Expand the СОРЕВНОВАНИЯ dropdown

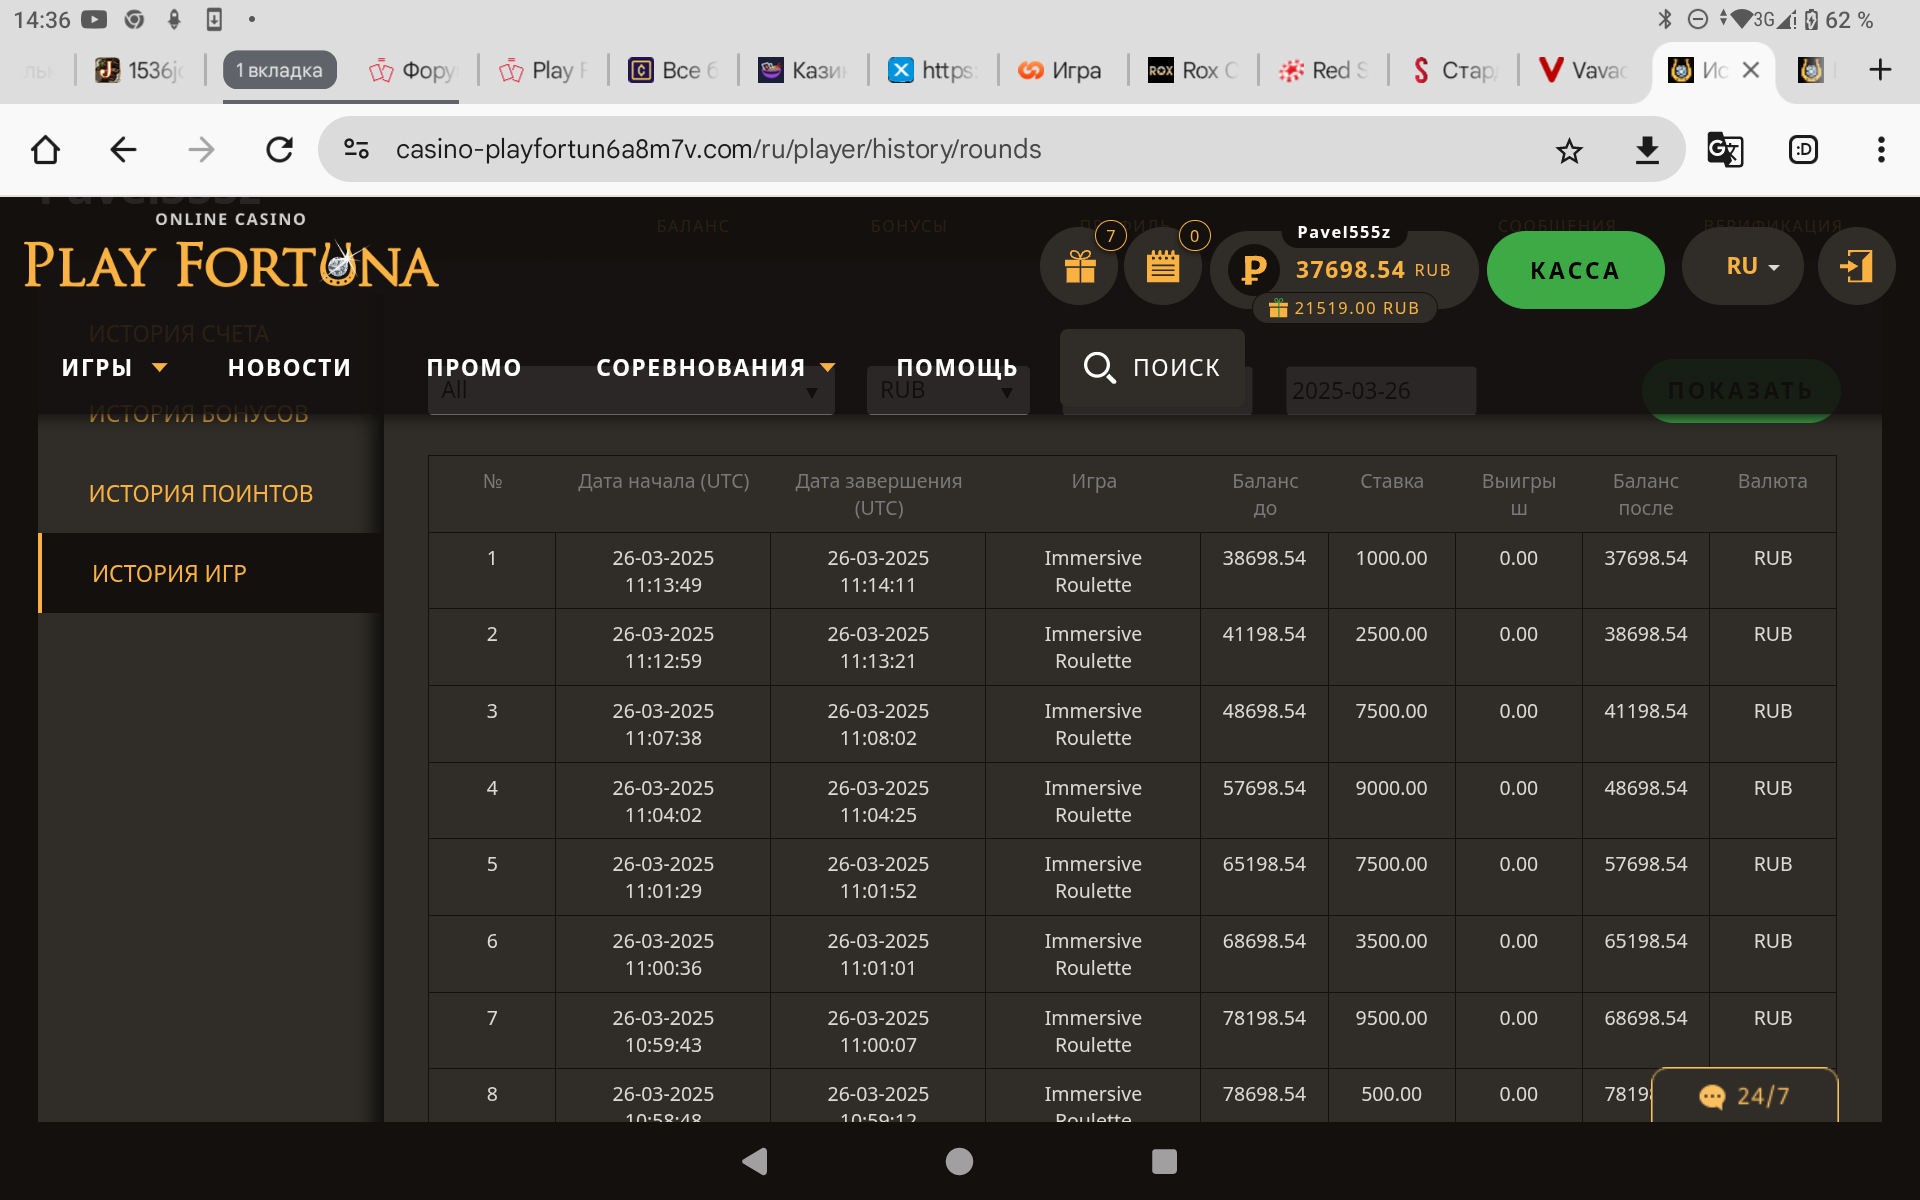714,368
